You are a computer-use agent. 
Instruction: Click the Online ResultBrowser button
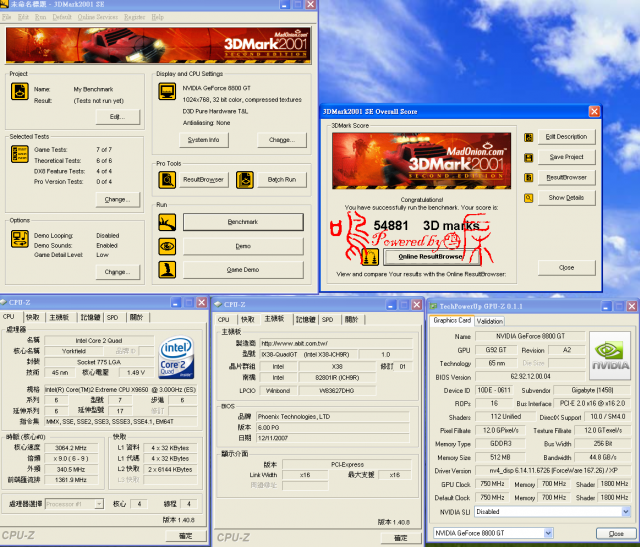tap(433, 257)
